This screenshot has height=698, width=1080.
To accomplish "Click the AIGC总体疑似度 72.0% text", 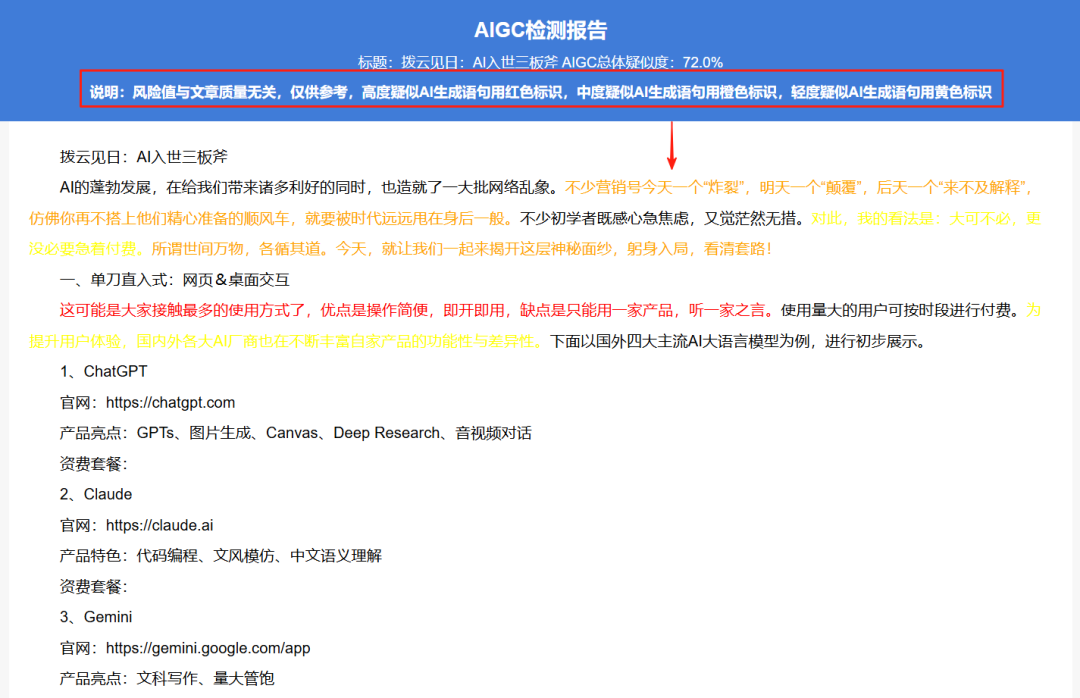I will click(642, 62).
